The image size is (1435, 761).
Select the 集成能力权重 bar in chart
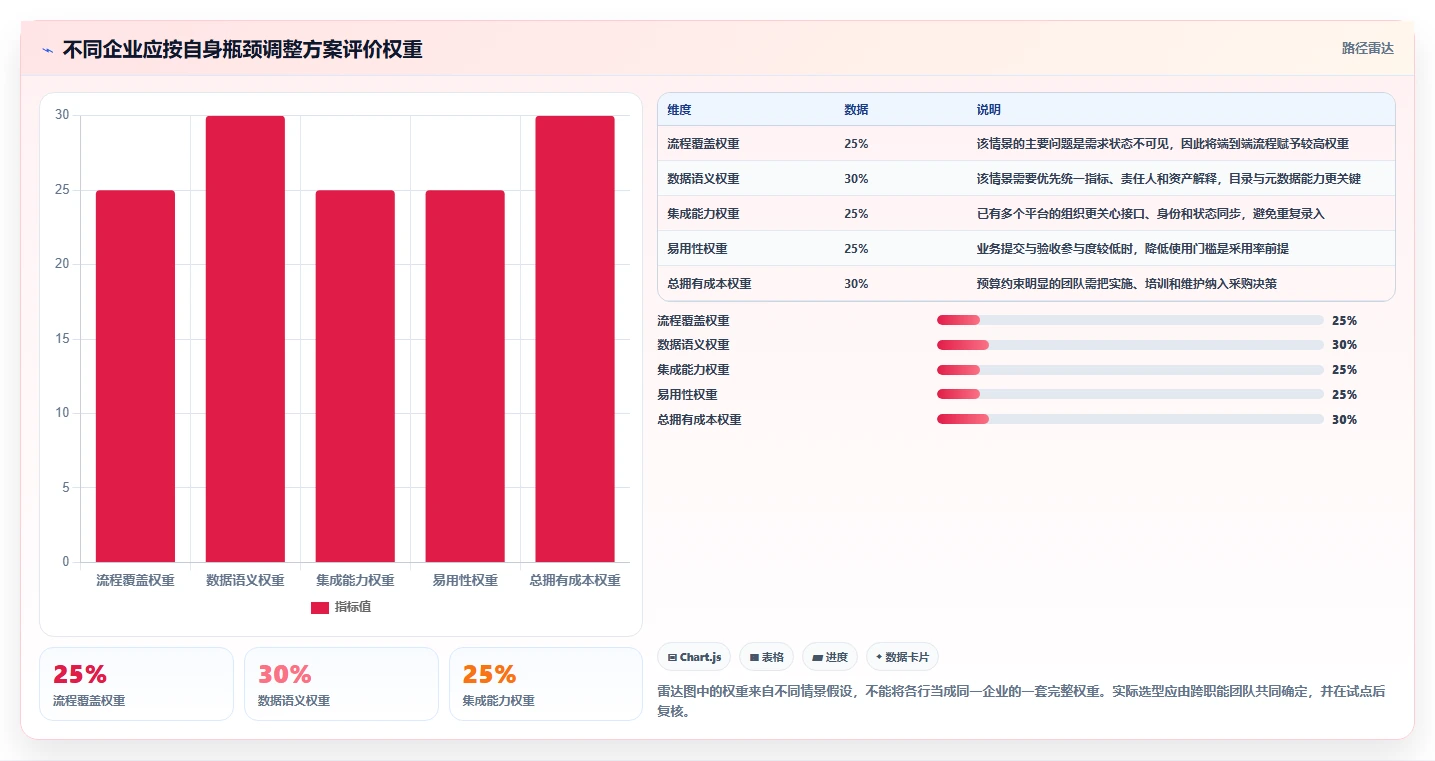pos(355,376)
